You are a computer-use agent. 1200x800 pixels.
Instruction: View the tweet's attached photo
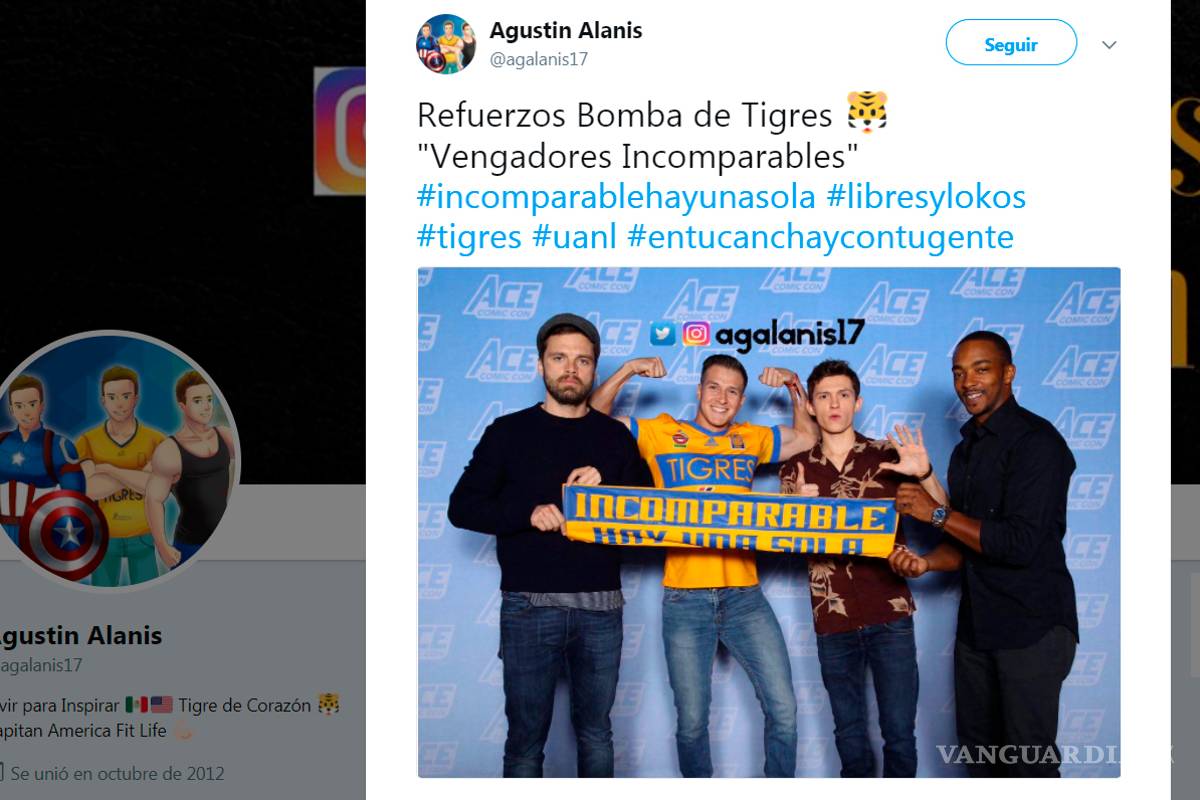pos(769,522)
